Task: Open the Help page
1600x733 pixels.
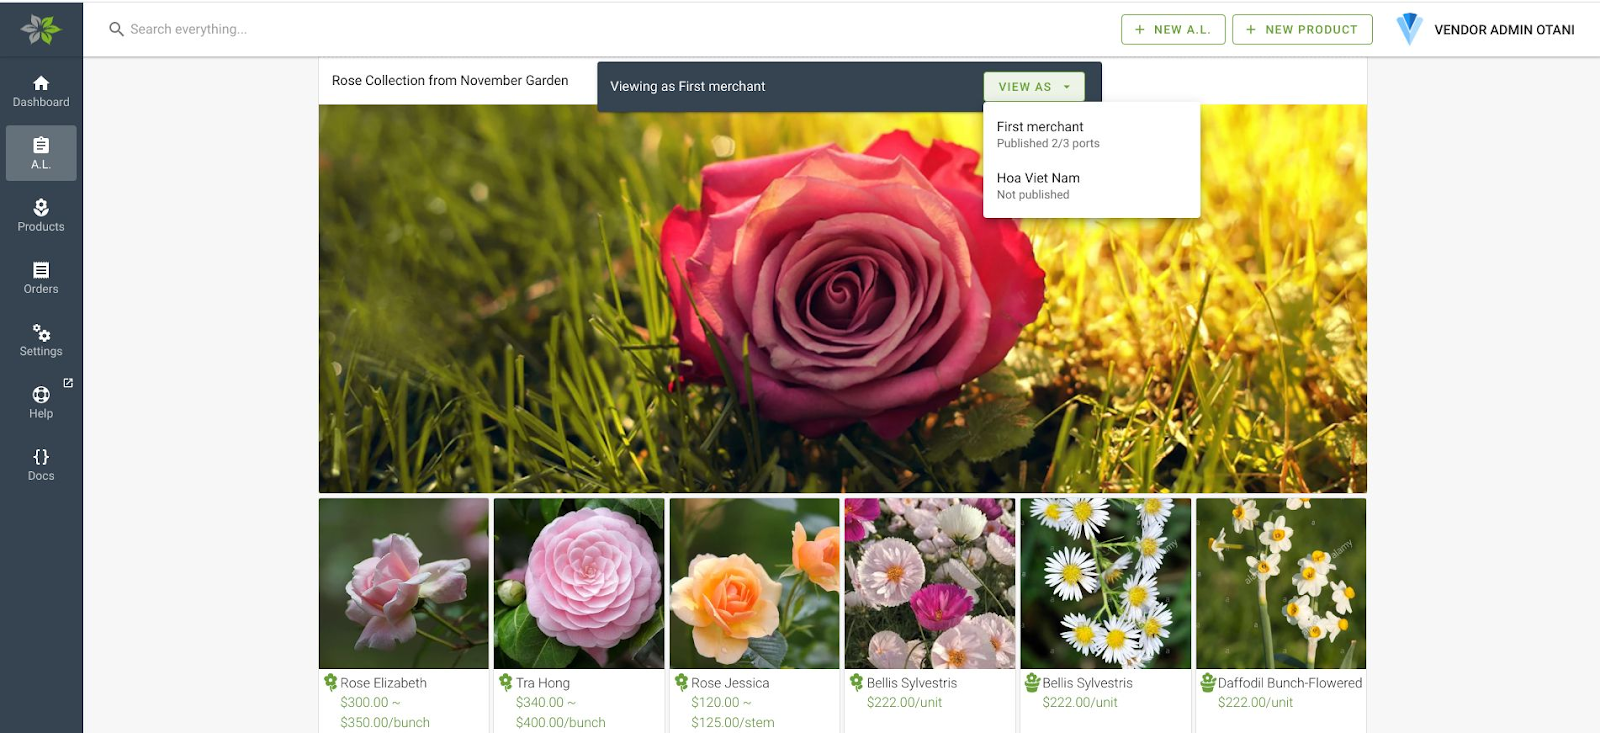Action: point(41,402)
